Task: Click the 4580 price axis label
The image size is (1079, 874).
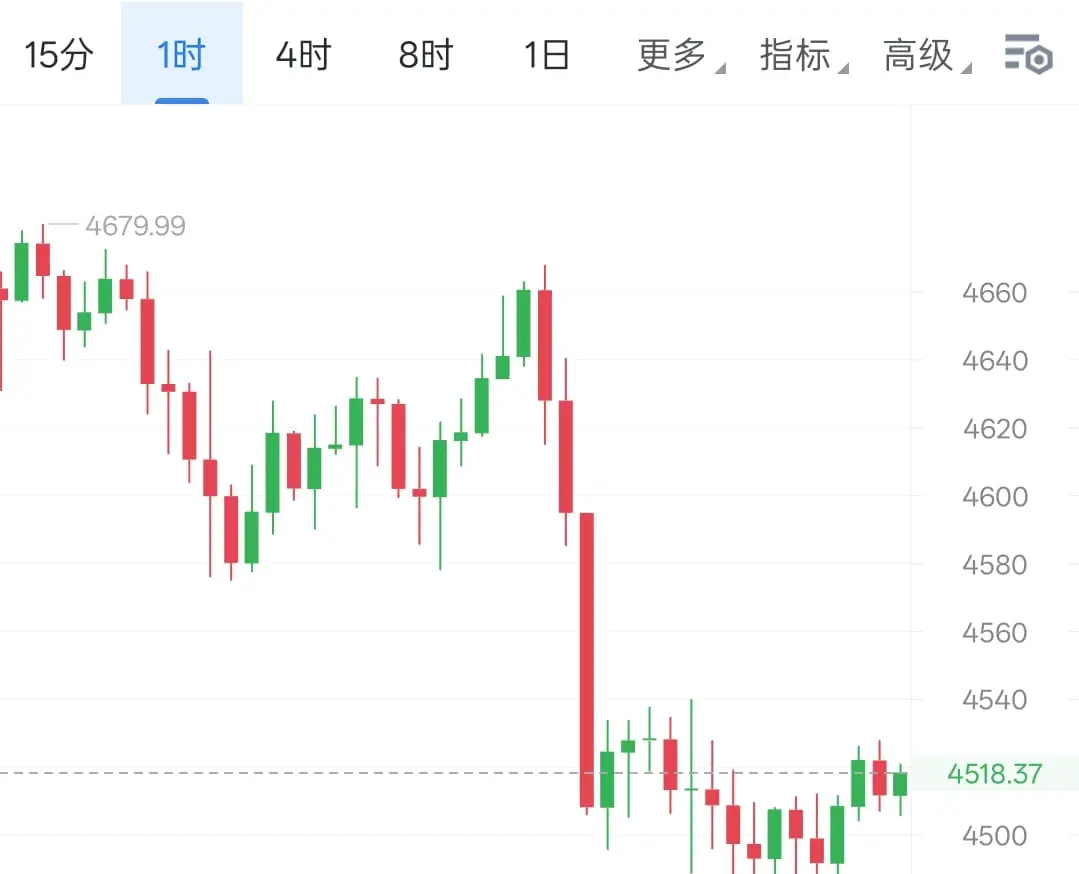Action: [x=994, y=565]
